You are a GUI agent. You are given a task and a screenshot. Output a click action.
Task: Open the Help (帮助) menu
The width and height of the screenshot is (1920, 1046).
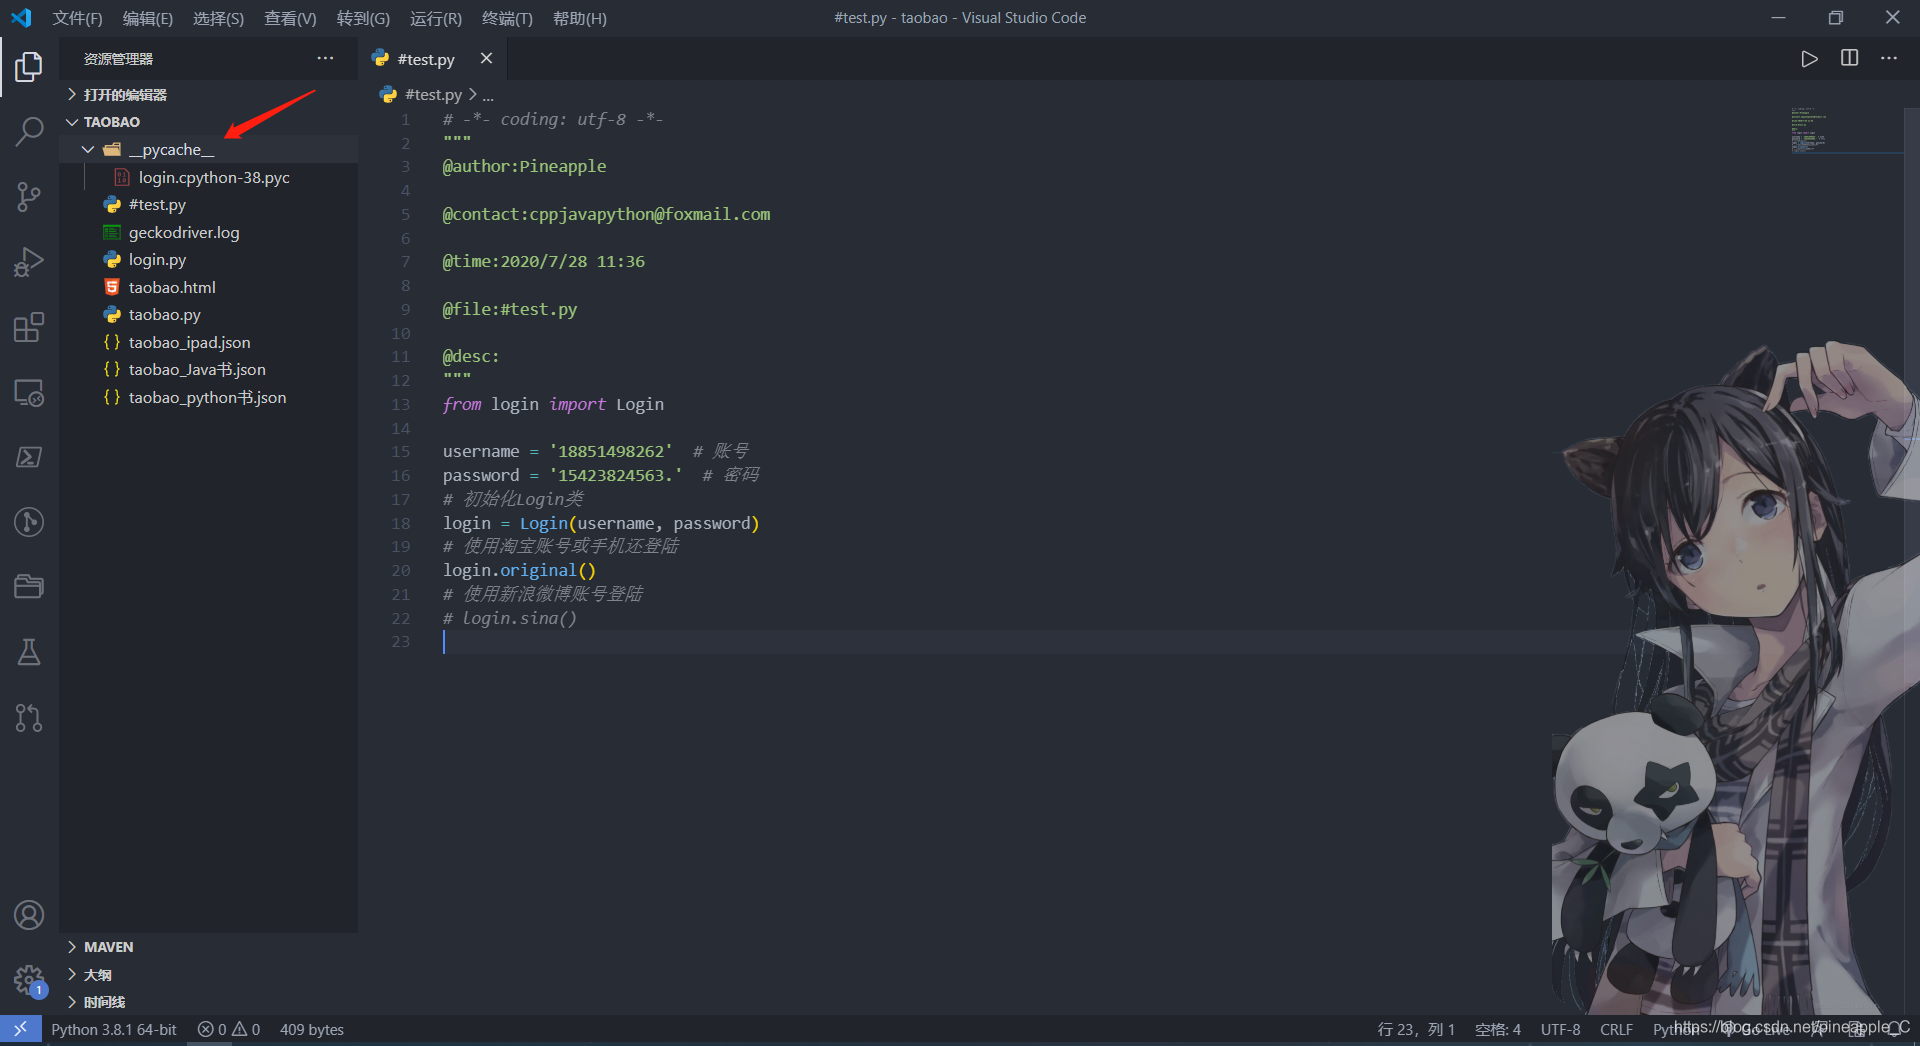click(x=580, y=18)
